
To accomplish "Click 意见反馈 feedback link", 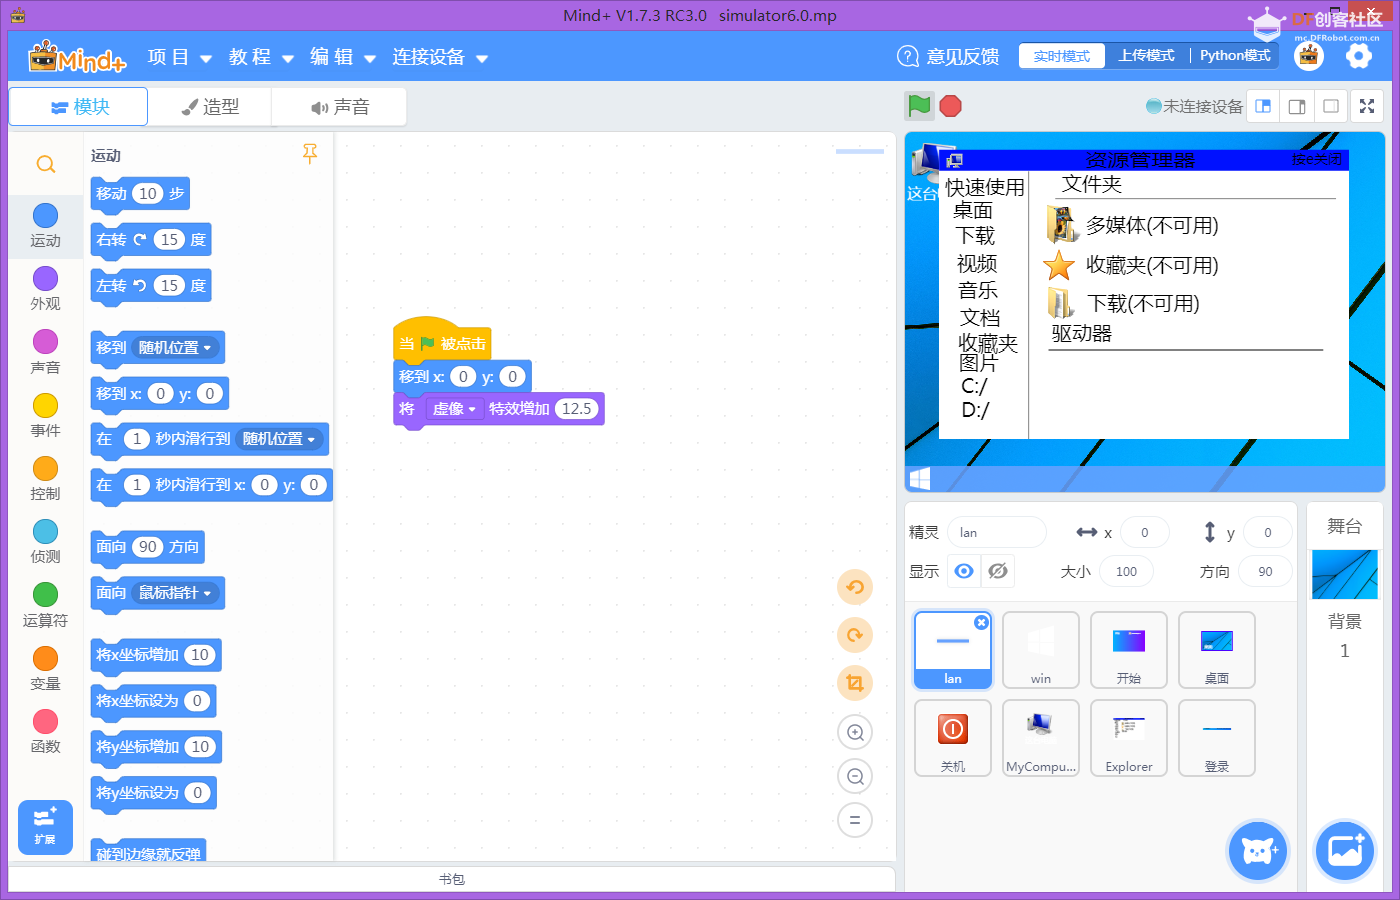I will pos(948,56).
